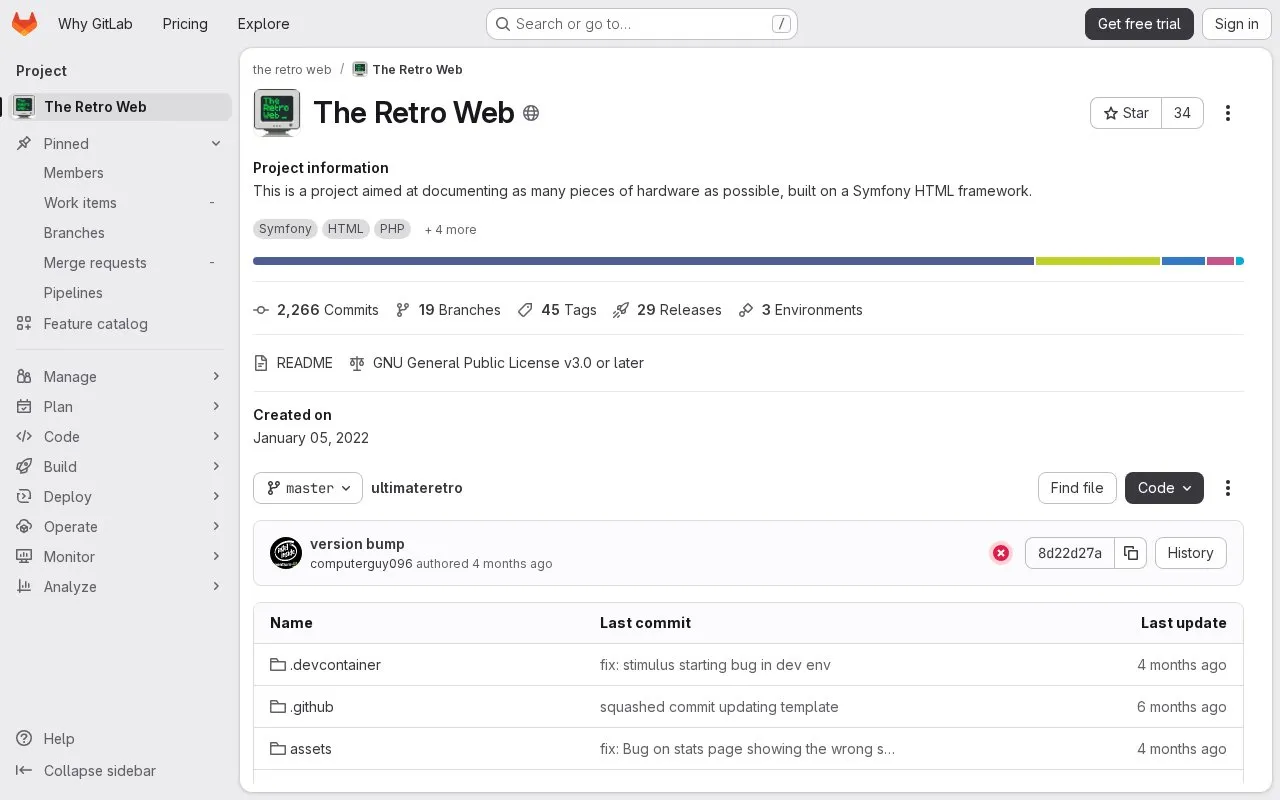Click the Search or go to field
This screenshot has width=1280, height=800.
pos(641,24)
